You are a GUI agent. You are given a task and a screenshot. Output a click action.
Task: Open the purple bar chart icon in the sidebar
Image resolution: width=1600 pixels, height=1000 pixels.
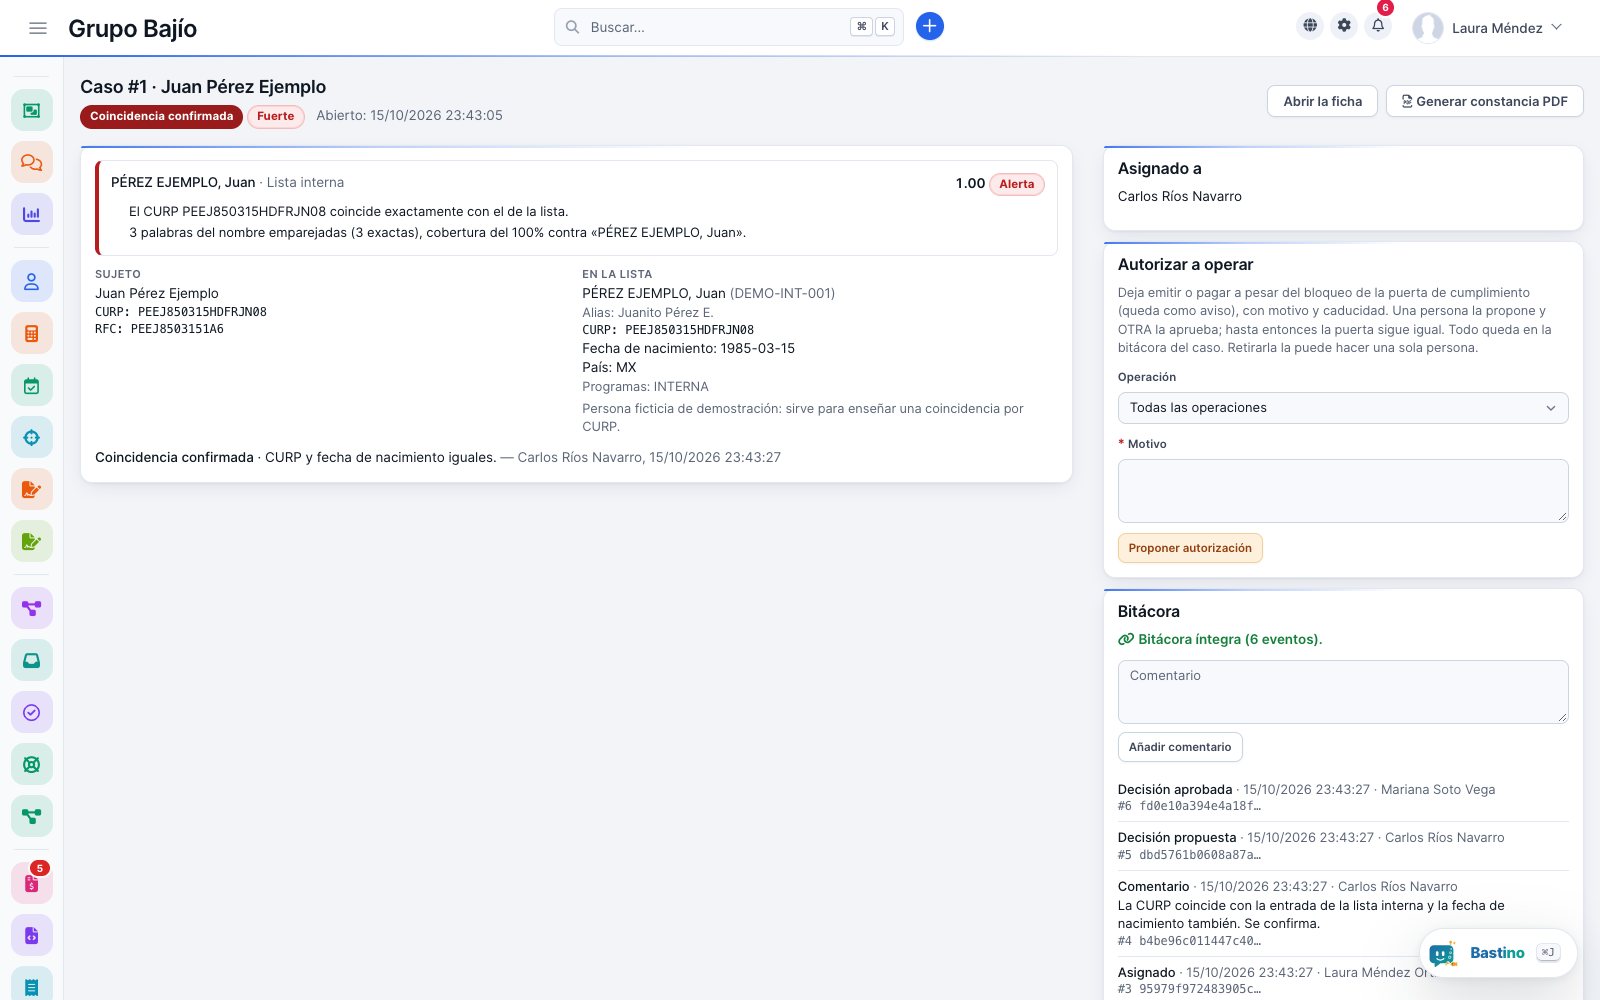[32, 214]
